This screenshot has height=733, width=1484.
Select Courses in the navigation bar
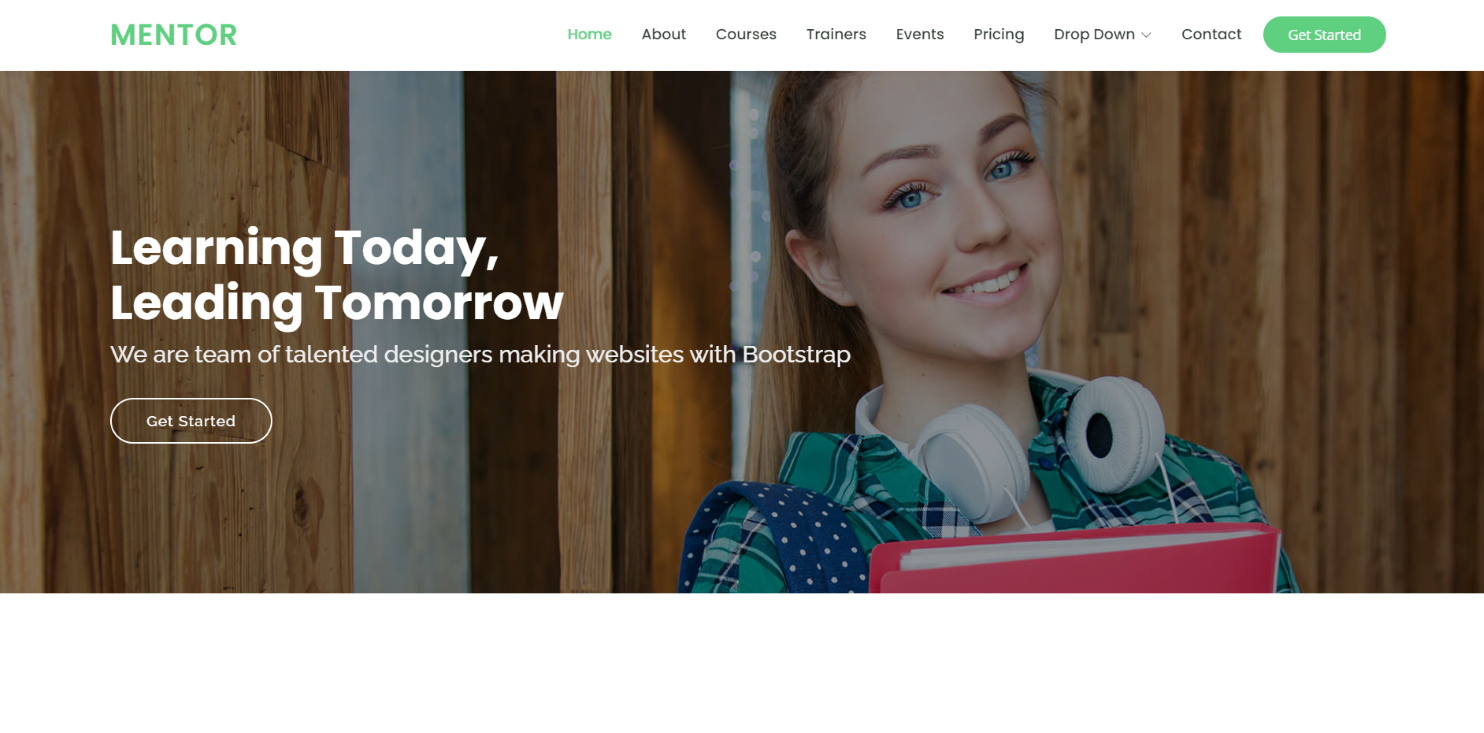746,34
